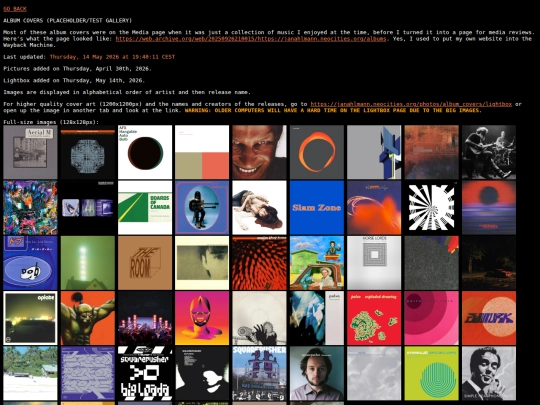The width and height of the screenshot is (540, 405).
Task: Open the Squarepusher blue building cover
Action: (x=259, y=373)
